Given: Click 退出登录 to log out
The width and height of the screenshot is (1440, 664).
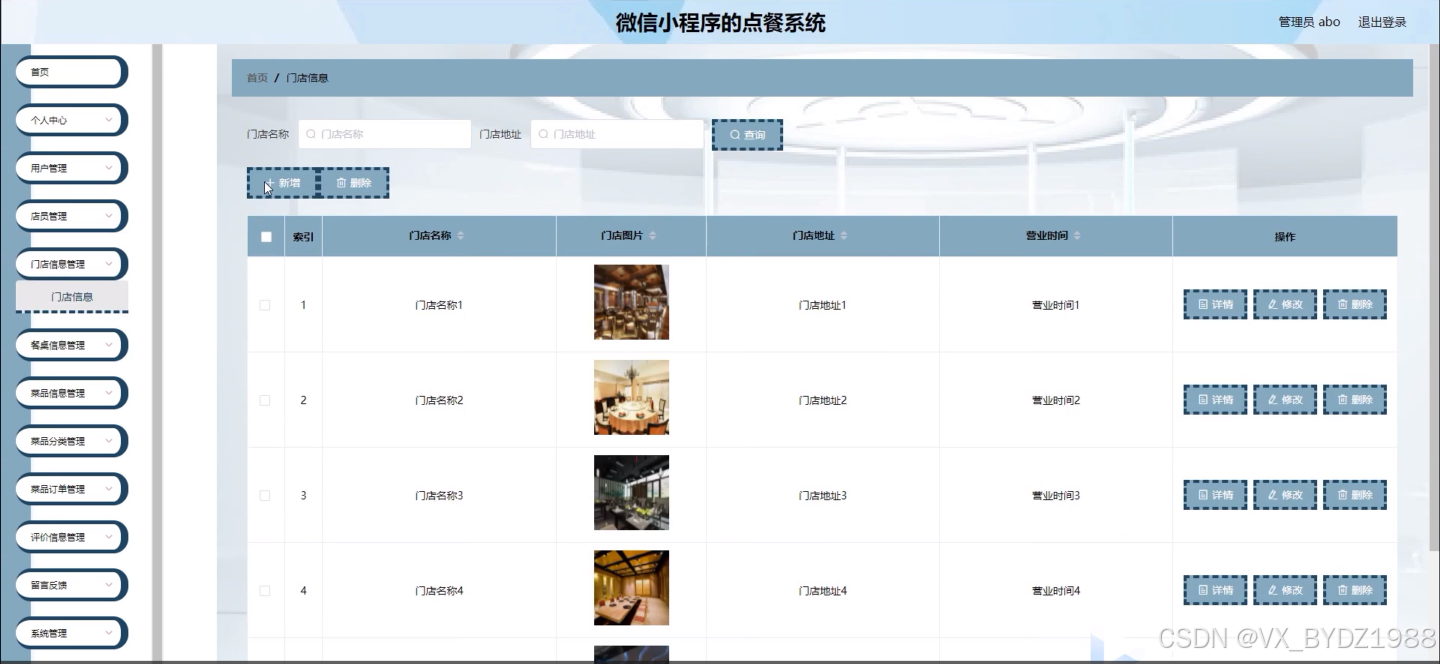Looking at the screenshot, I should pyautogui.click(x=1382, y=22).
